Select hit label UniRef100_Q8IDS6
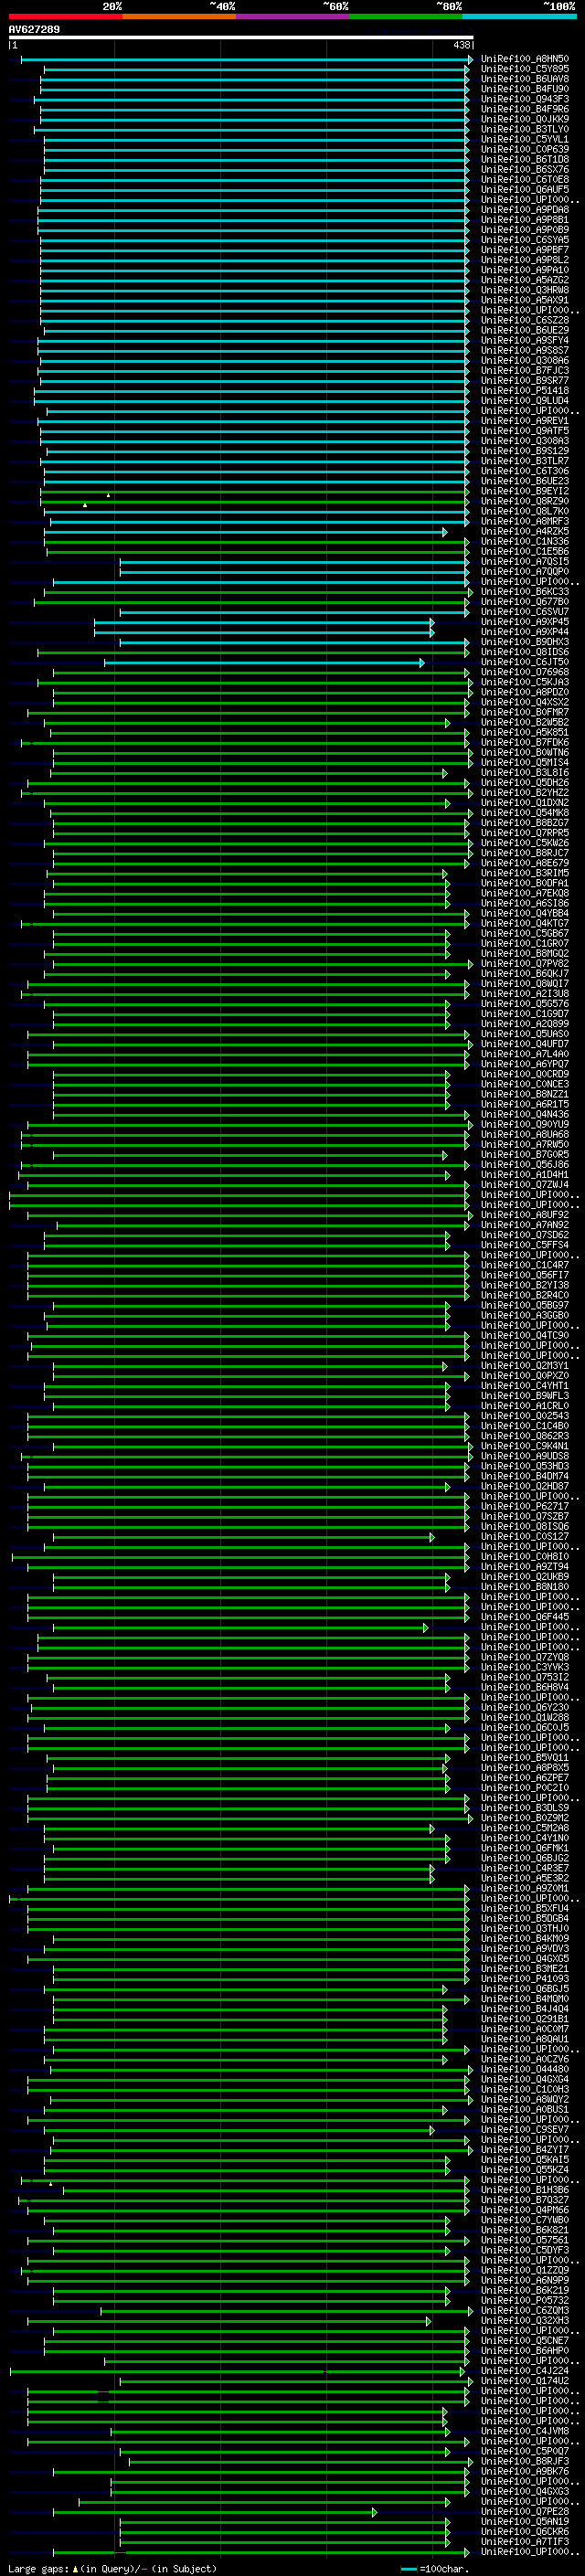The width and height of the screenshot is (585, 2576). tap(525, 652)
